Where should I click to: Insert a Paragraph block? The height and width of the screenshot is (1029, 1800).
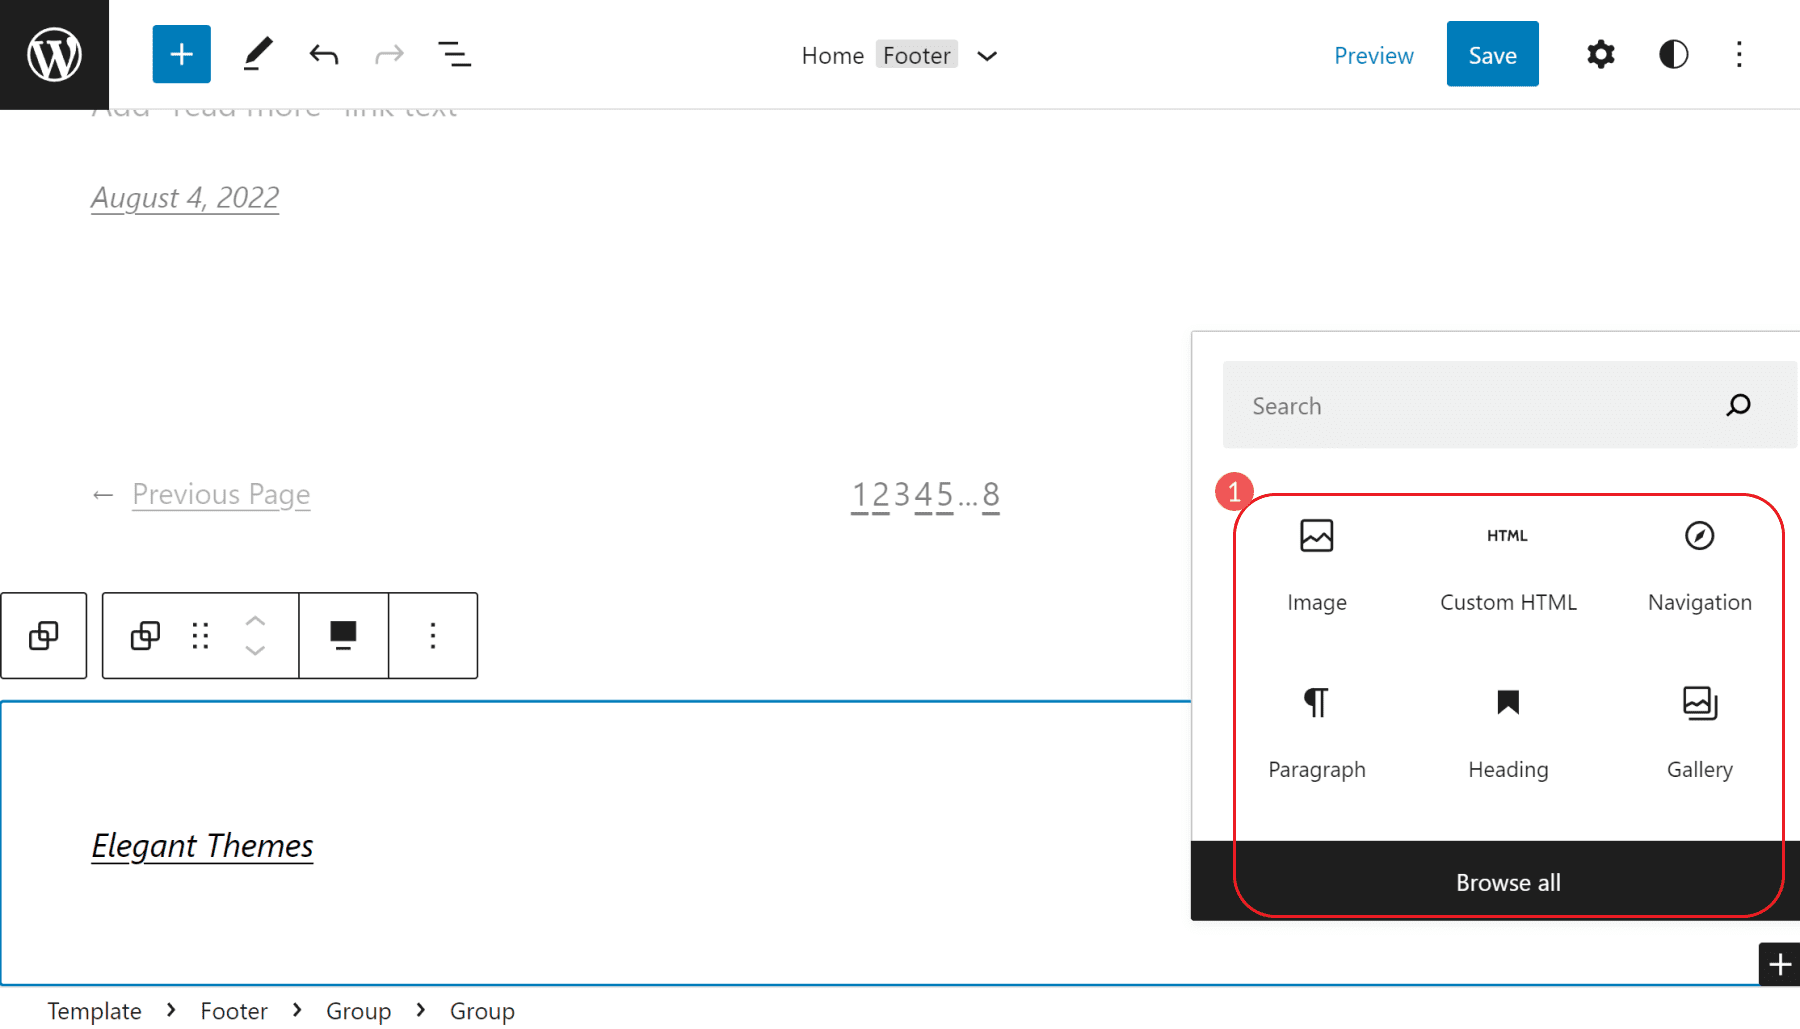tap(1316, 732)
